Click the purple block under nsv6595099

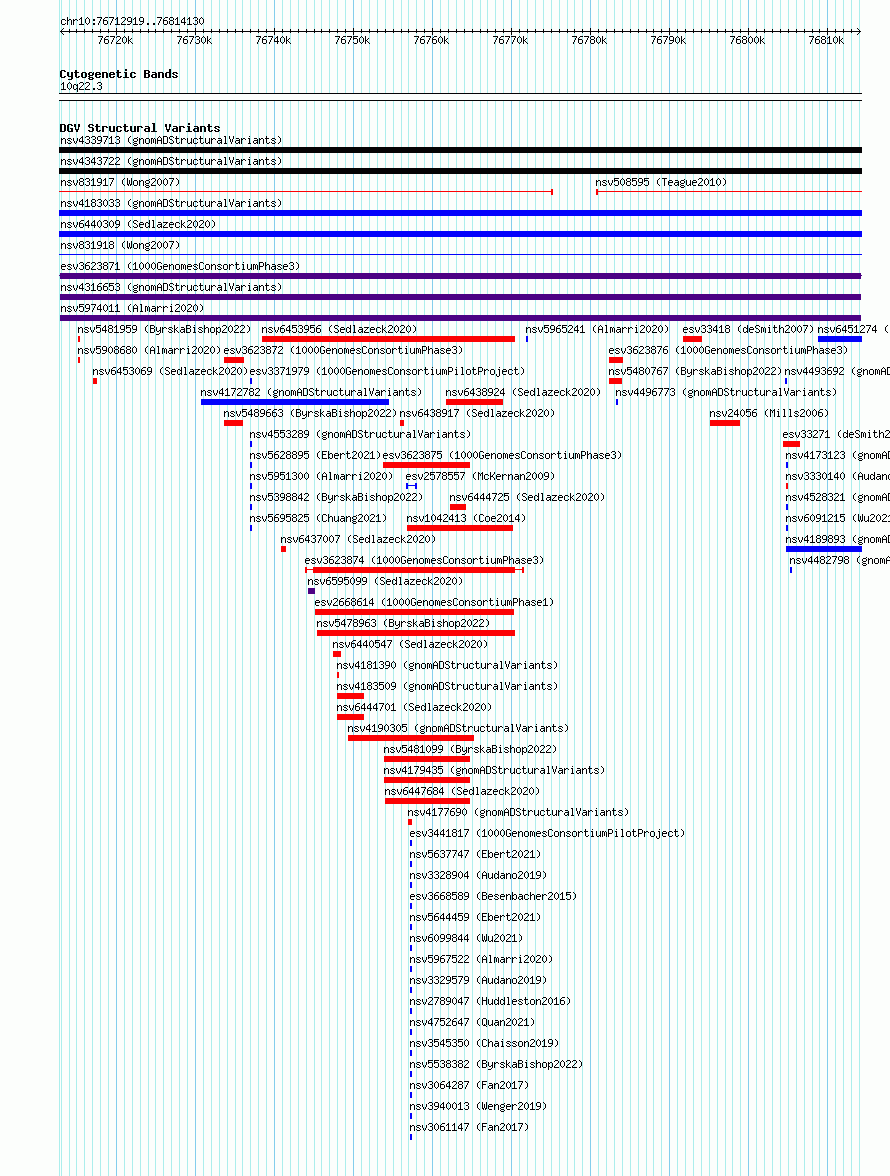(x=311, y=591)
